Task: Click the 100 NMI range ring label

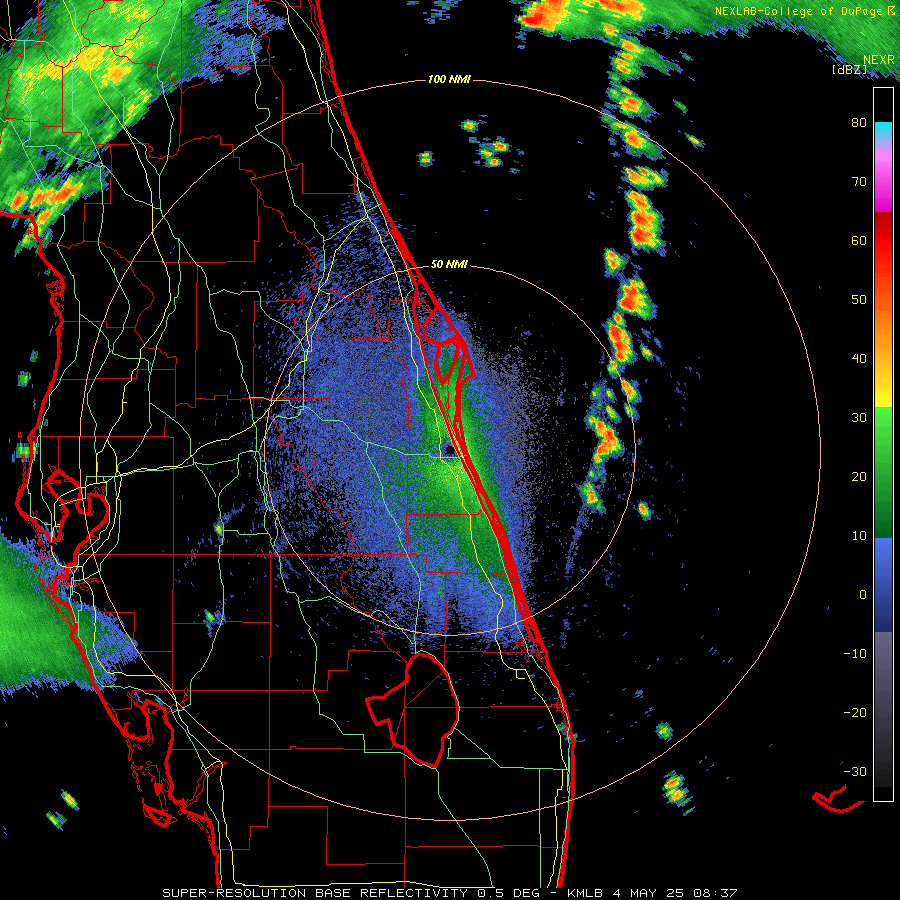Action: [449, 79]
